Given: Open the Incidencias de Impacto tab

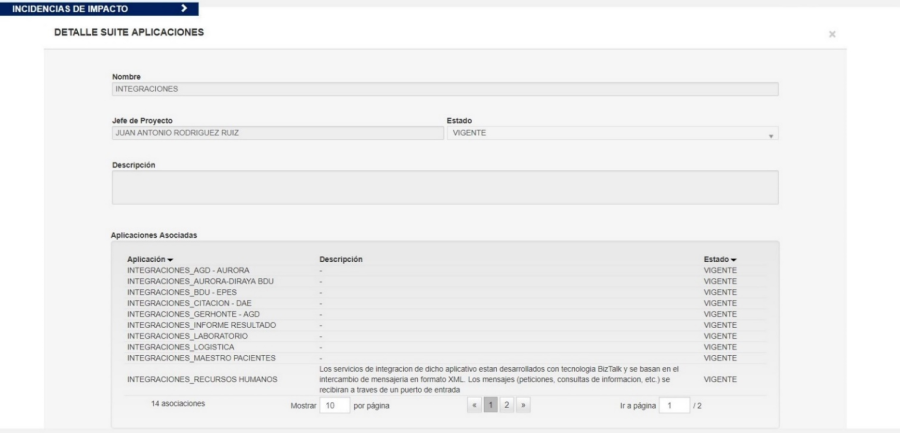Looking at the screenshot, I should [99, 9].
